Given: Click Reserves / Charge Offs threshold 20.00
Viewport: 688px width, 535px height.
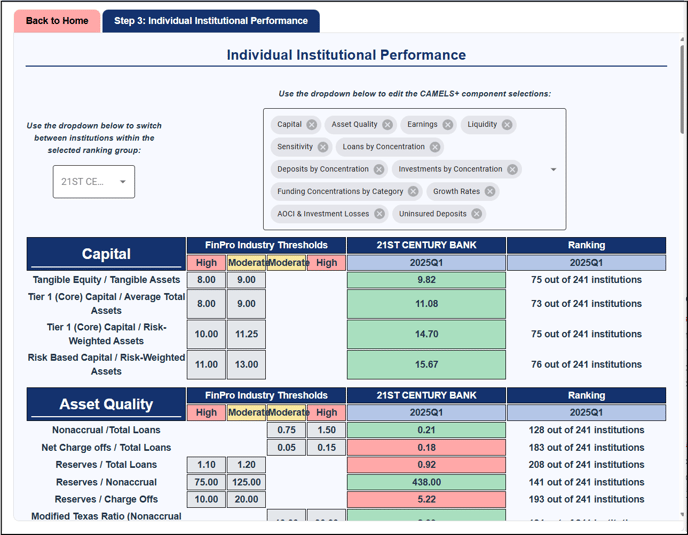Looking at the screenshot, I should pyautogui.click(x=247, y=499).
